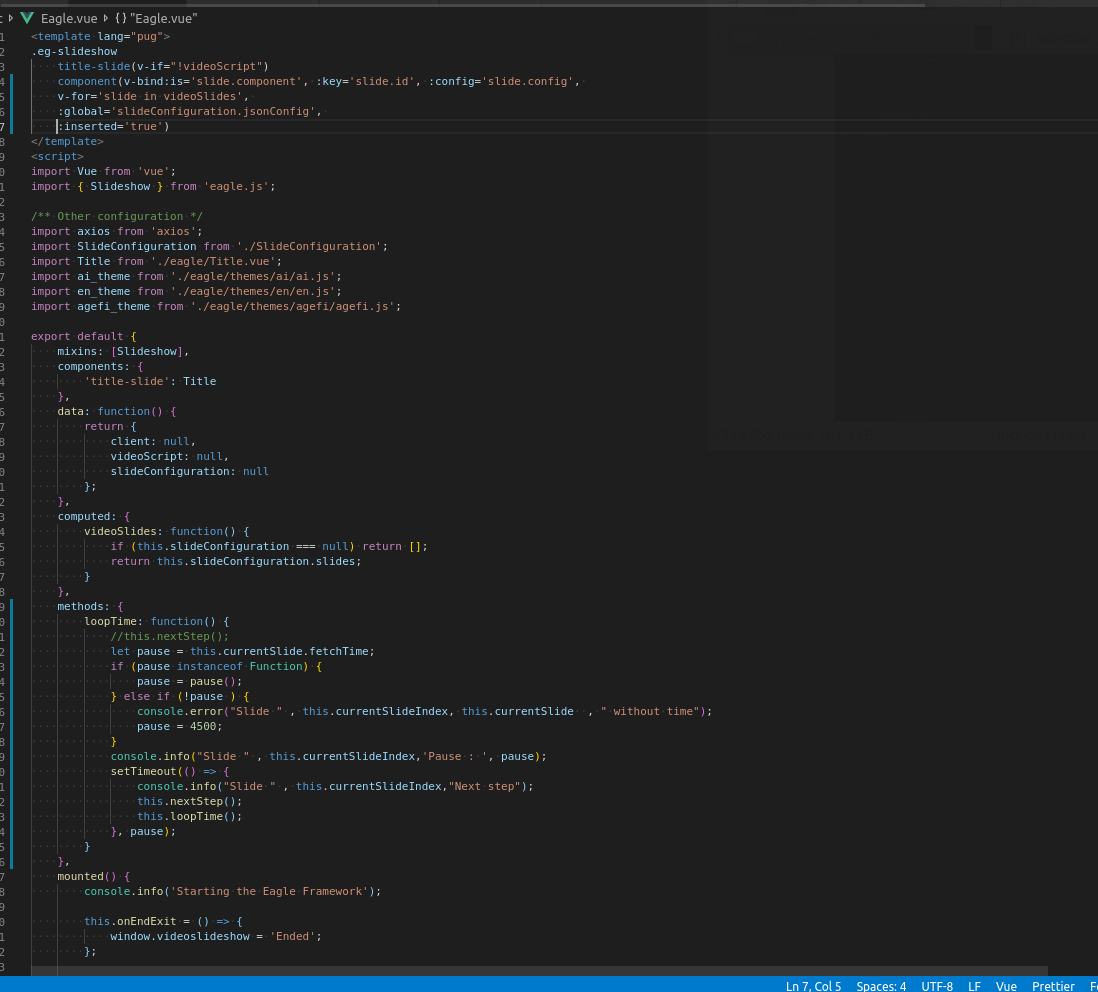
Task: Click the Prettier indicator in the status bar
Action: [1053, 986]
